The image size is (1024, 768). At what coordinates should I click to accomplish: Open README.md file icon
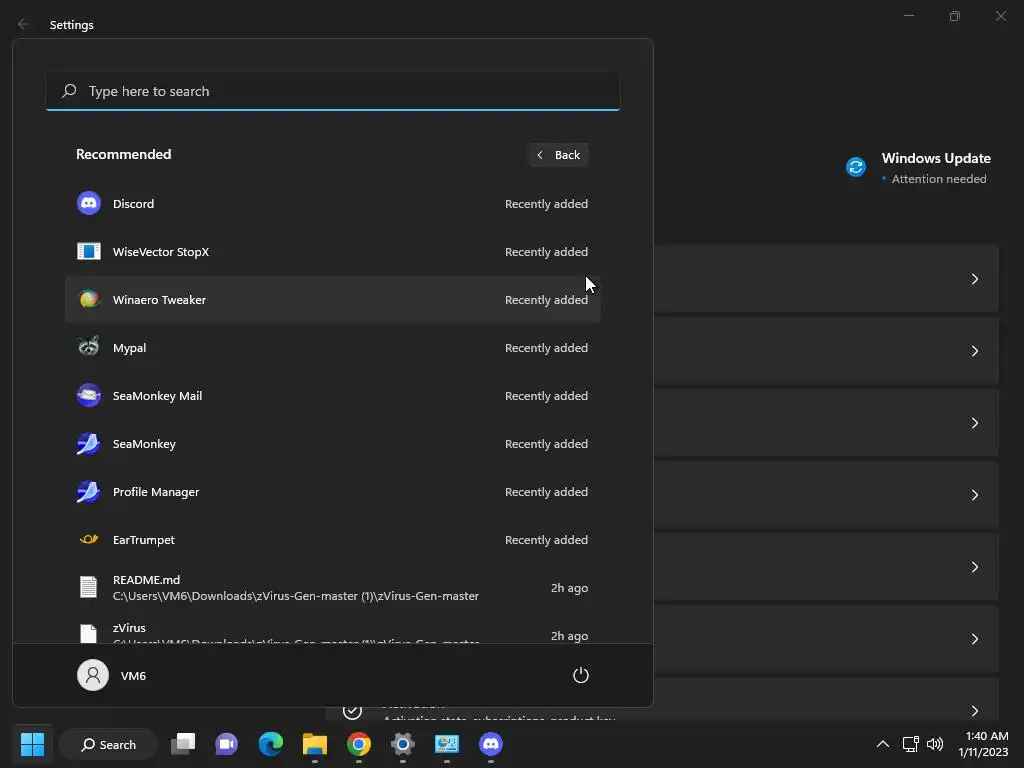click(88, 586)
